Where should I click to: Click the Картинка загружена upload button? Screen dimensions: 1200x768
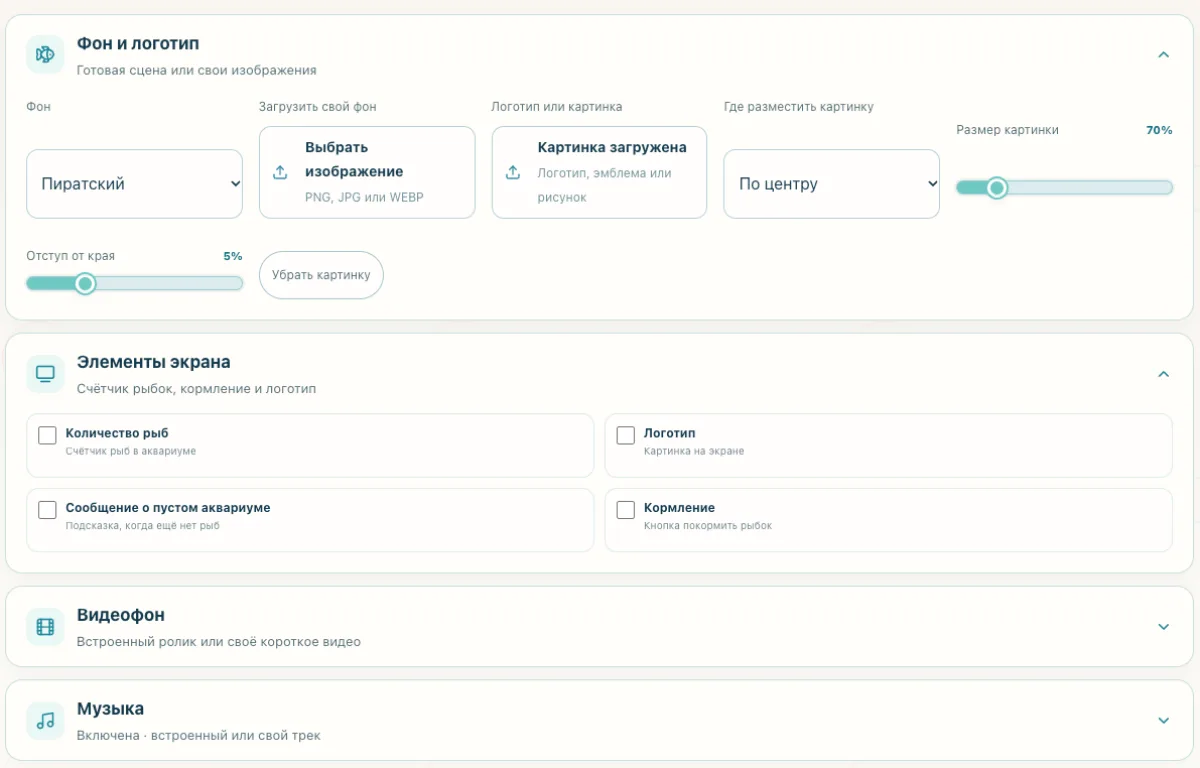coord(599,172)
